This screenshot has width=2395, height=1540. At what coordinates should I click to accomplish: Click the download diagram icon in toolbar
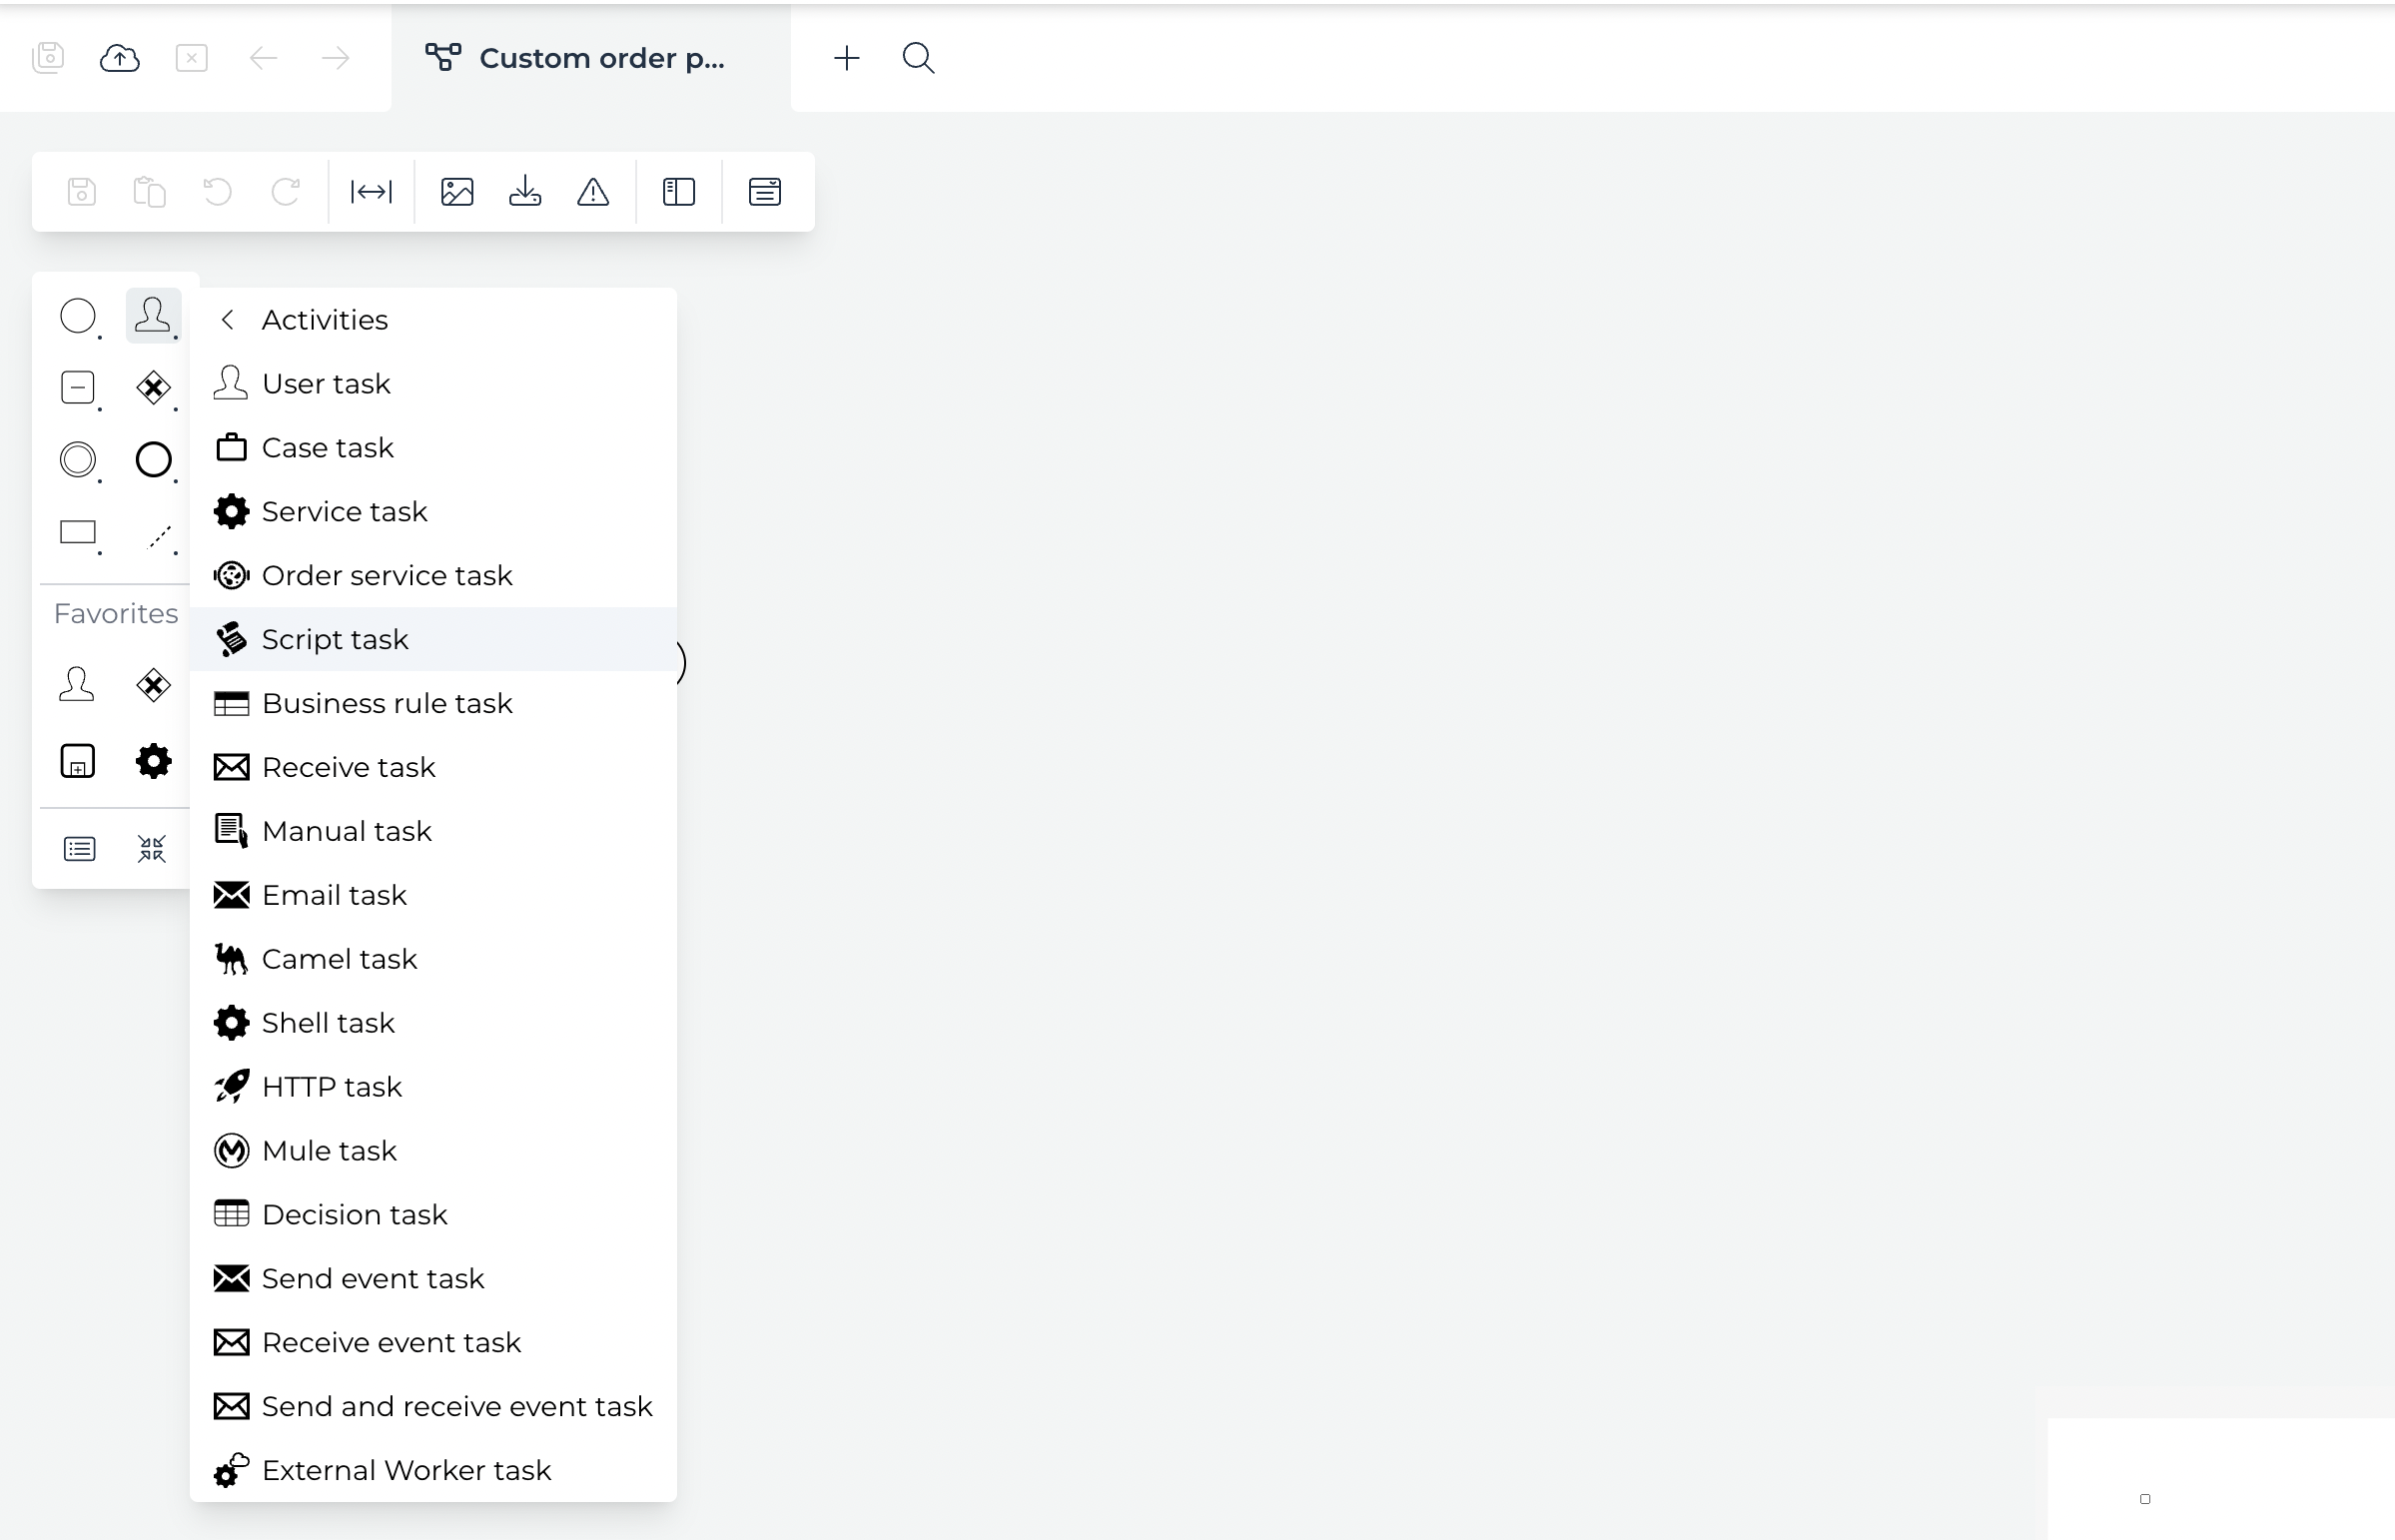pyautogui.click(x=524, y=190)
